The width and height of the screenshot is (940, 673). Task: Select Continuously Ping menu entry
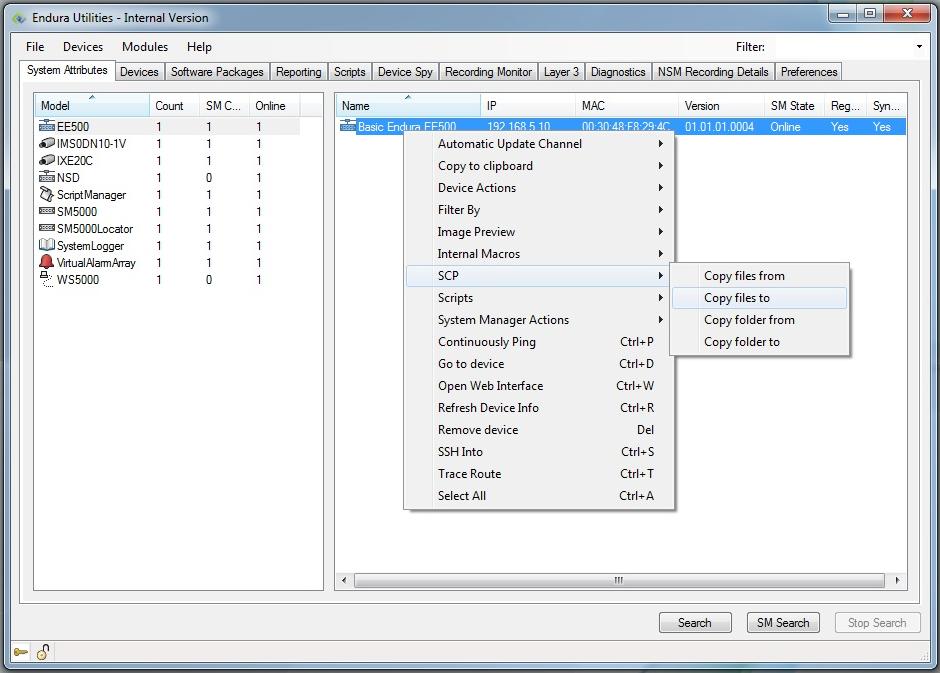[540, 342]
